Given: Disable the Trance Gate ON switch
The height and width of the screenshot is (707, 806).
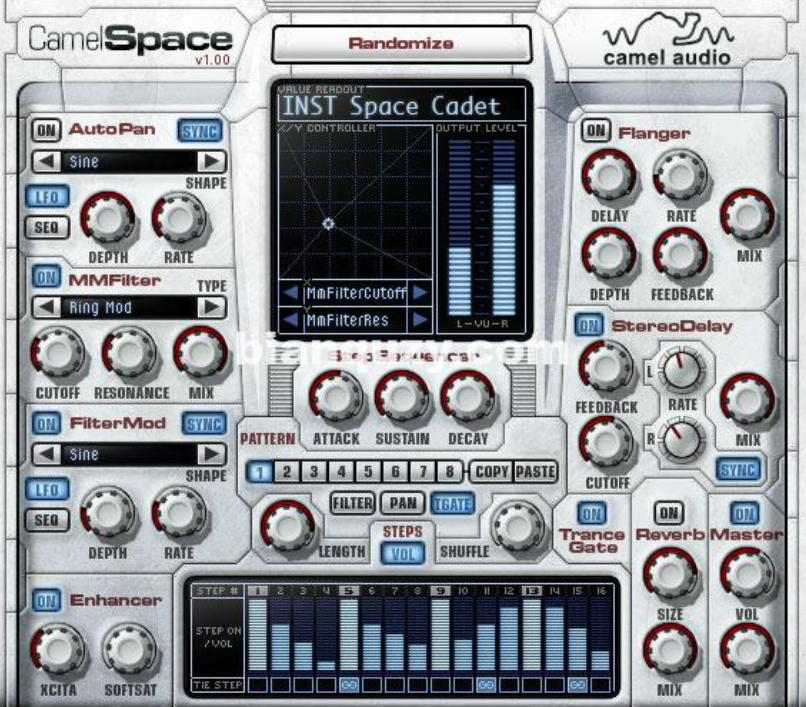Looking at the screenshot, I should point(592,514).
